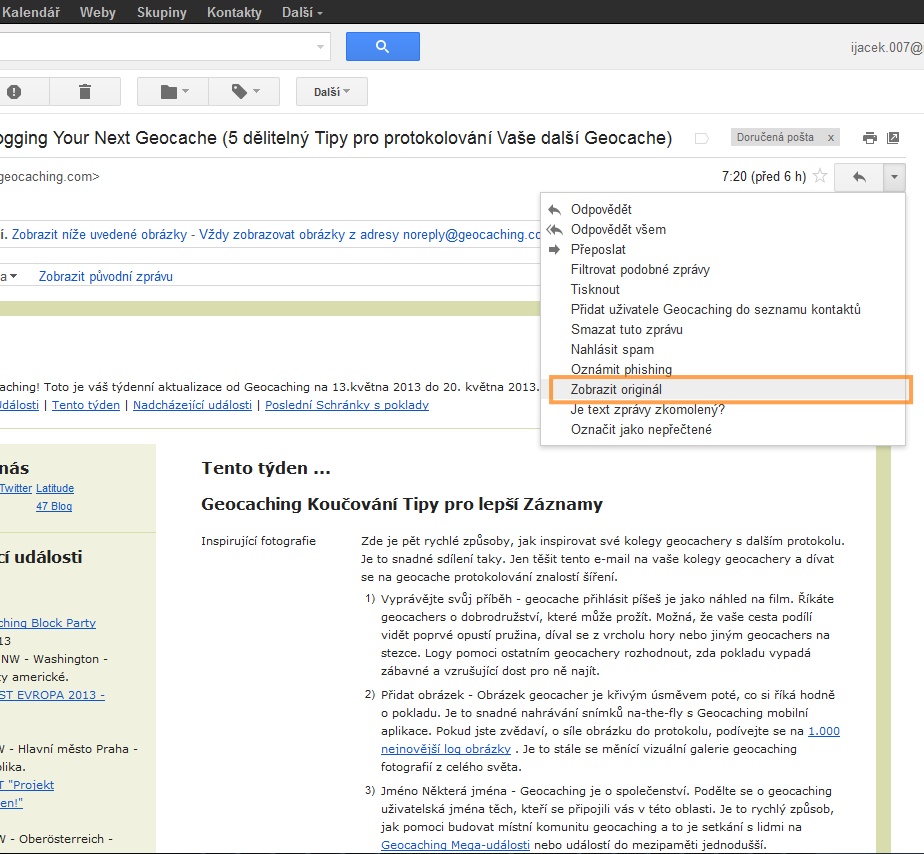Select Nahlásit spam menu entry

(612, 349)
